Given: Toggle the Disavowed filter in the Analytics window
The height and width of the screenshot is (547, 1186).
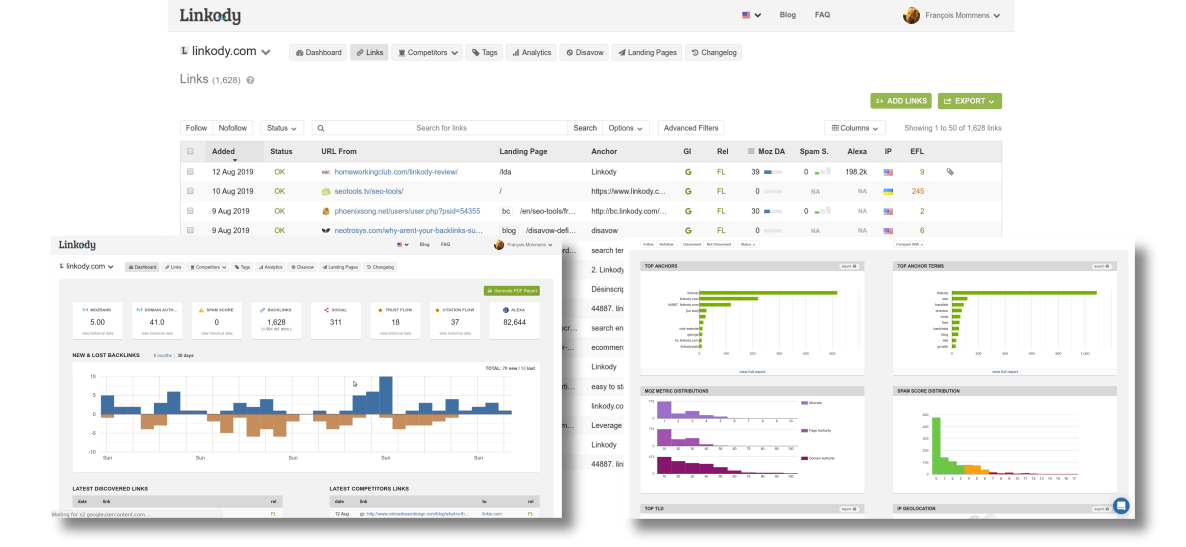Looking at the screenshot, I should 691,244.
